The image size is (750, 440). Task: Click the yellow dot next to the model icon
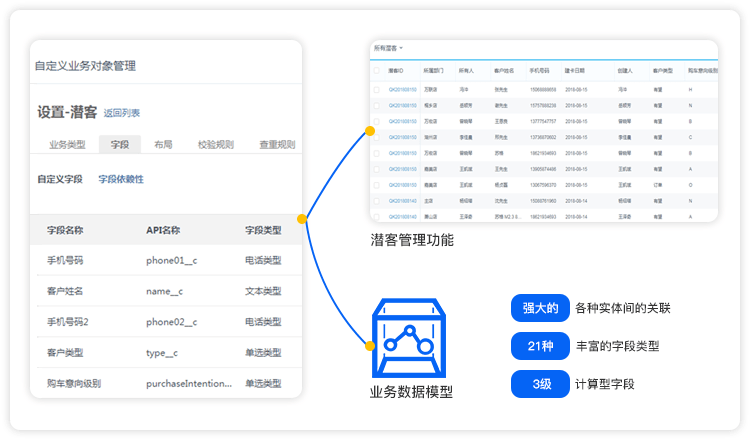click(369, 346)
